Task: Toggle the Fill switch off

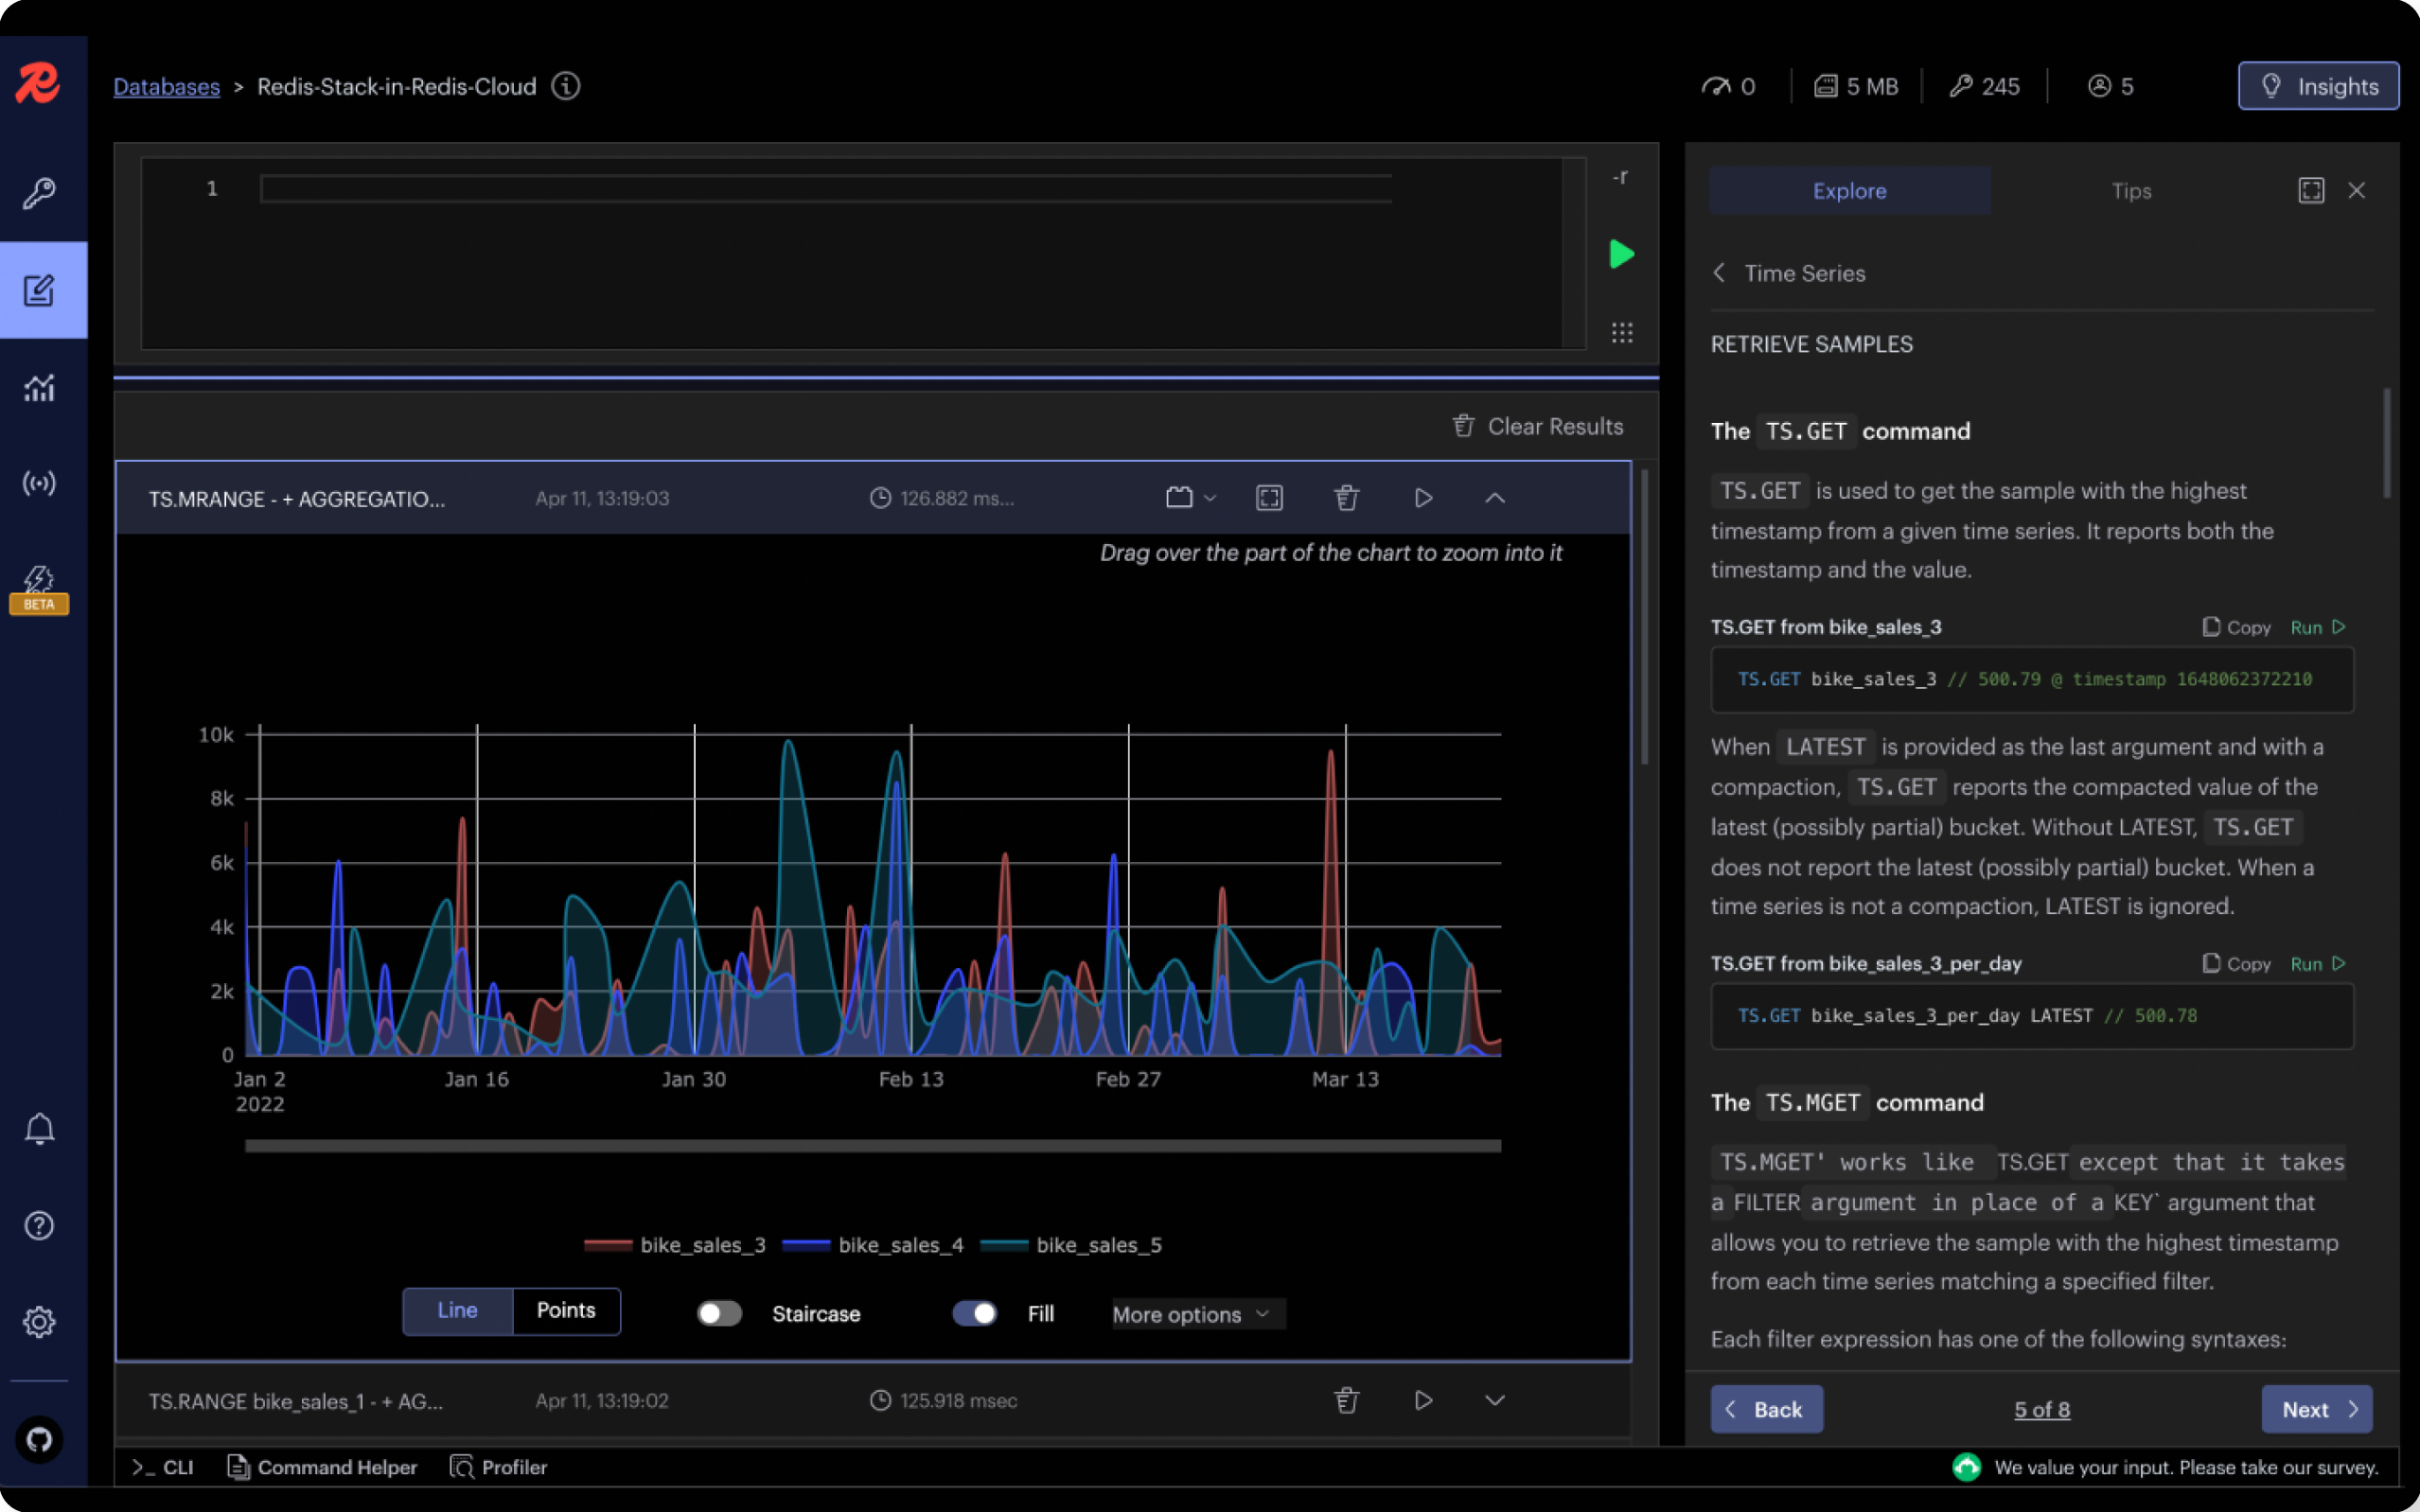Action: [x=974, y=1313]
